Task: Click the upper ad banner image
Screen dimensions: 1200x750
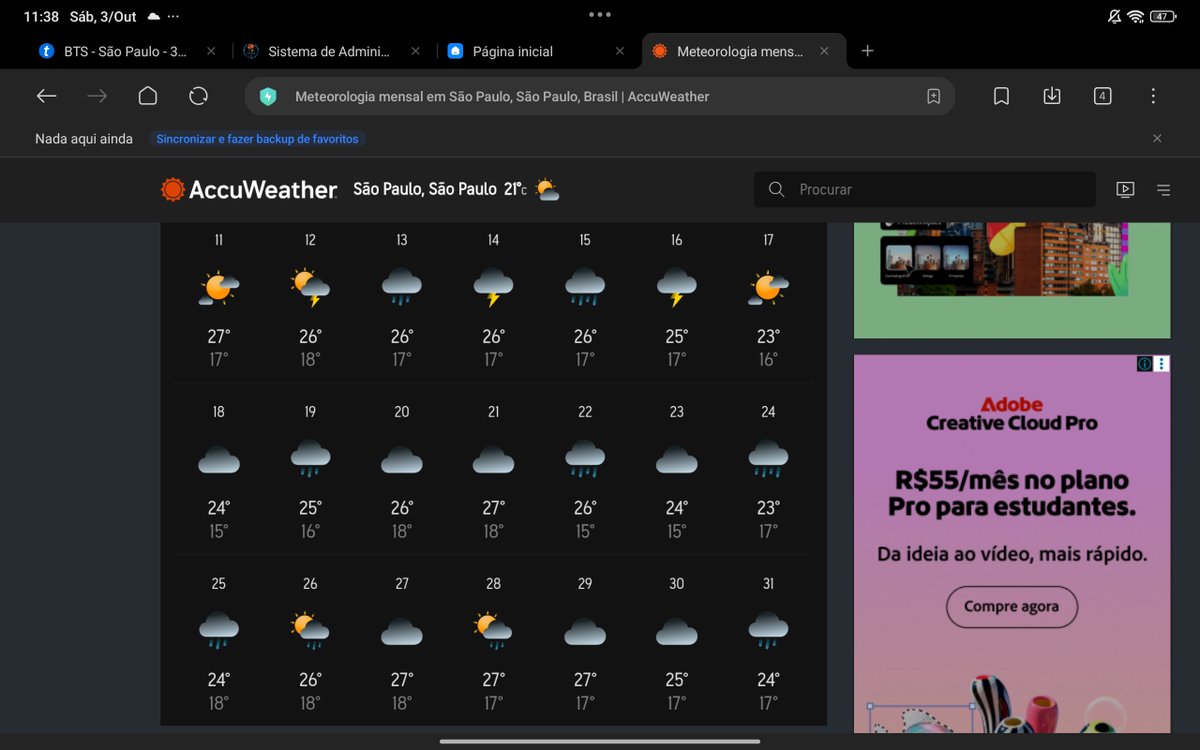Action: (1011, 280)
